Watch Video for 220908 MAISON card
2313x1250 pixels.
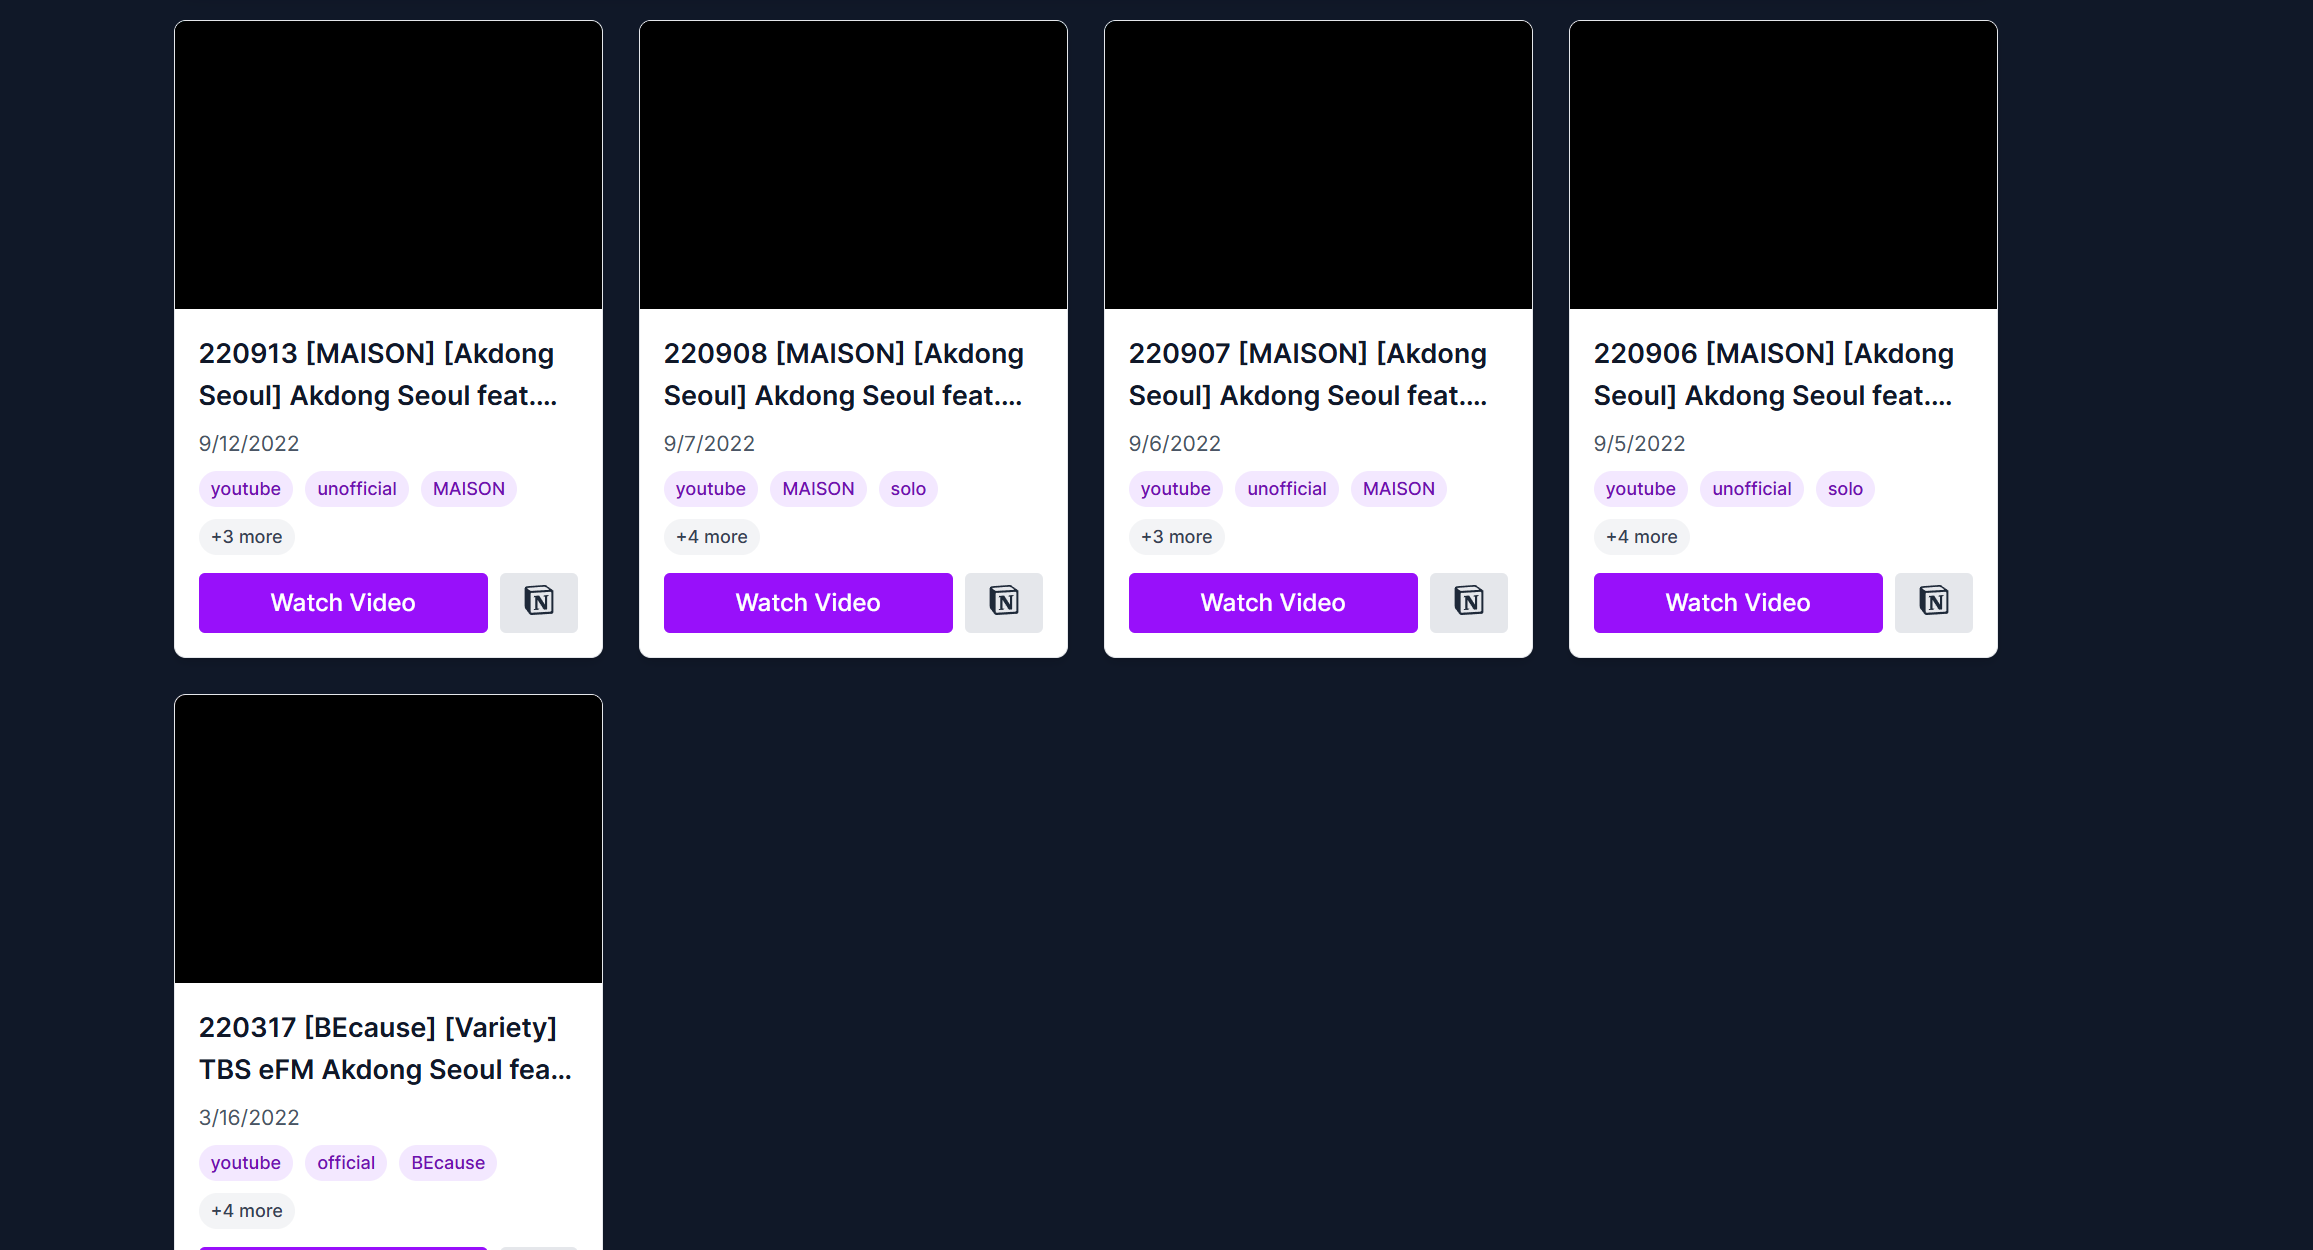coord(808,602)
